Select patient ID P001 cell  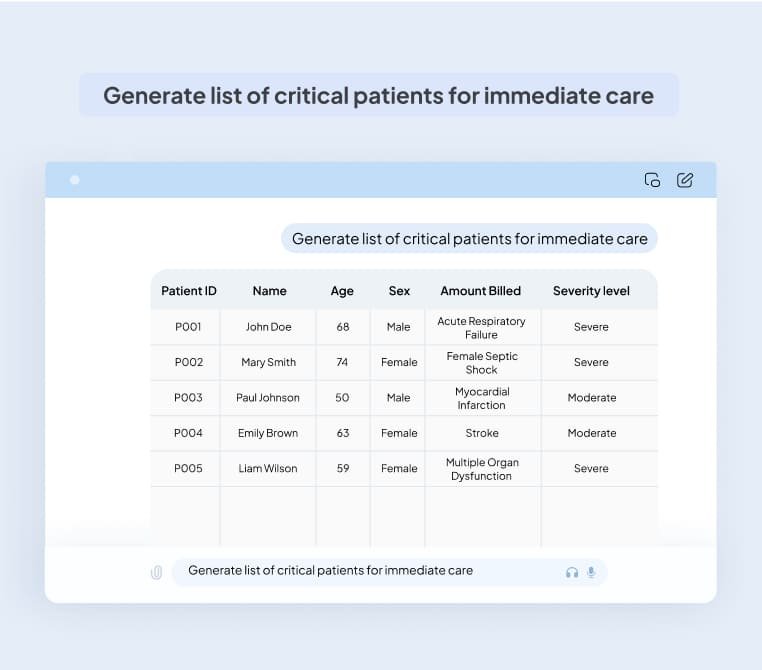[x=189, y=327]
